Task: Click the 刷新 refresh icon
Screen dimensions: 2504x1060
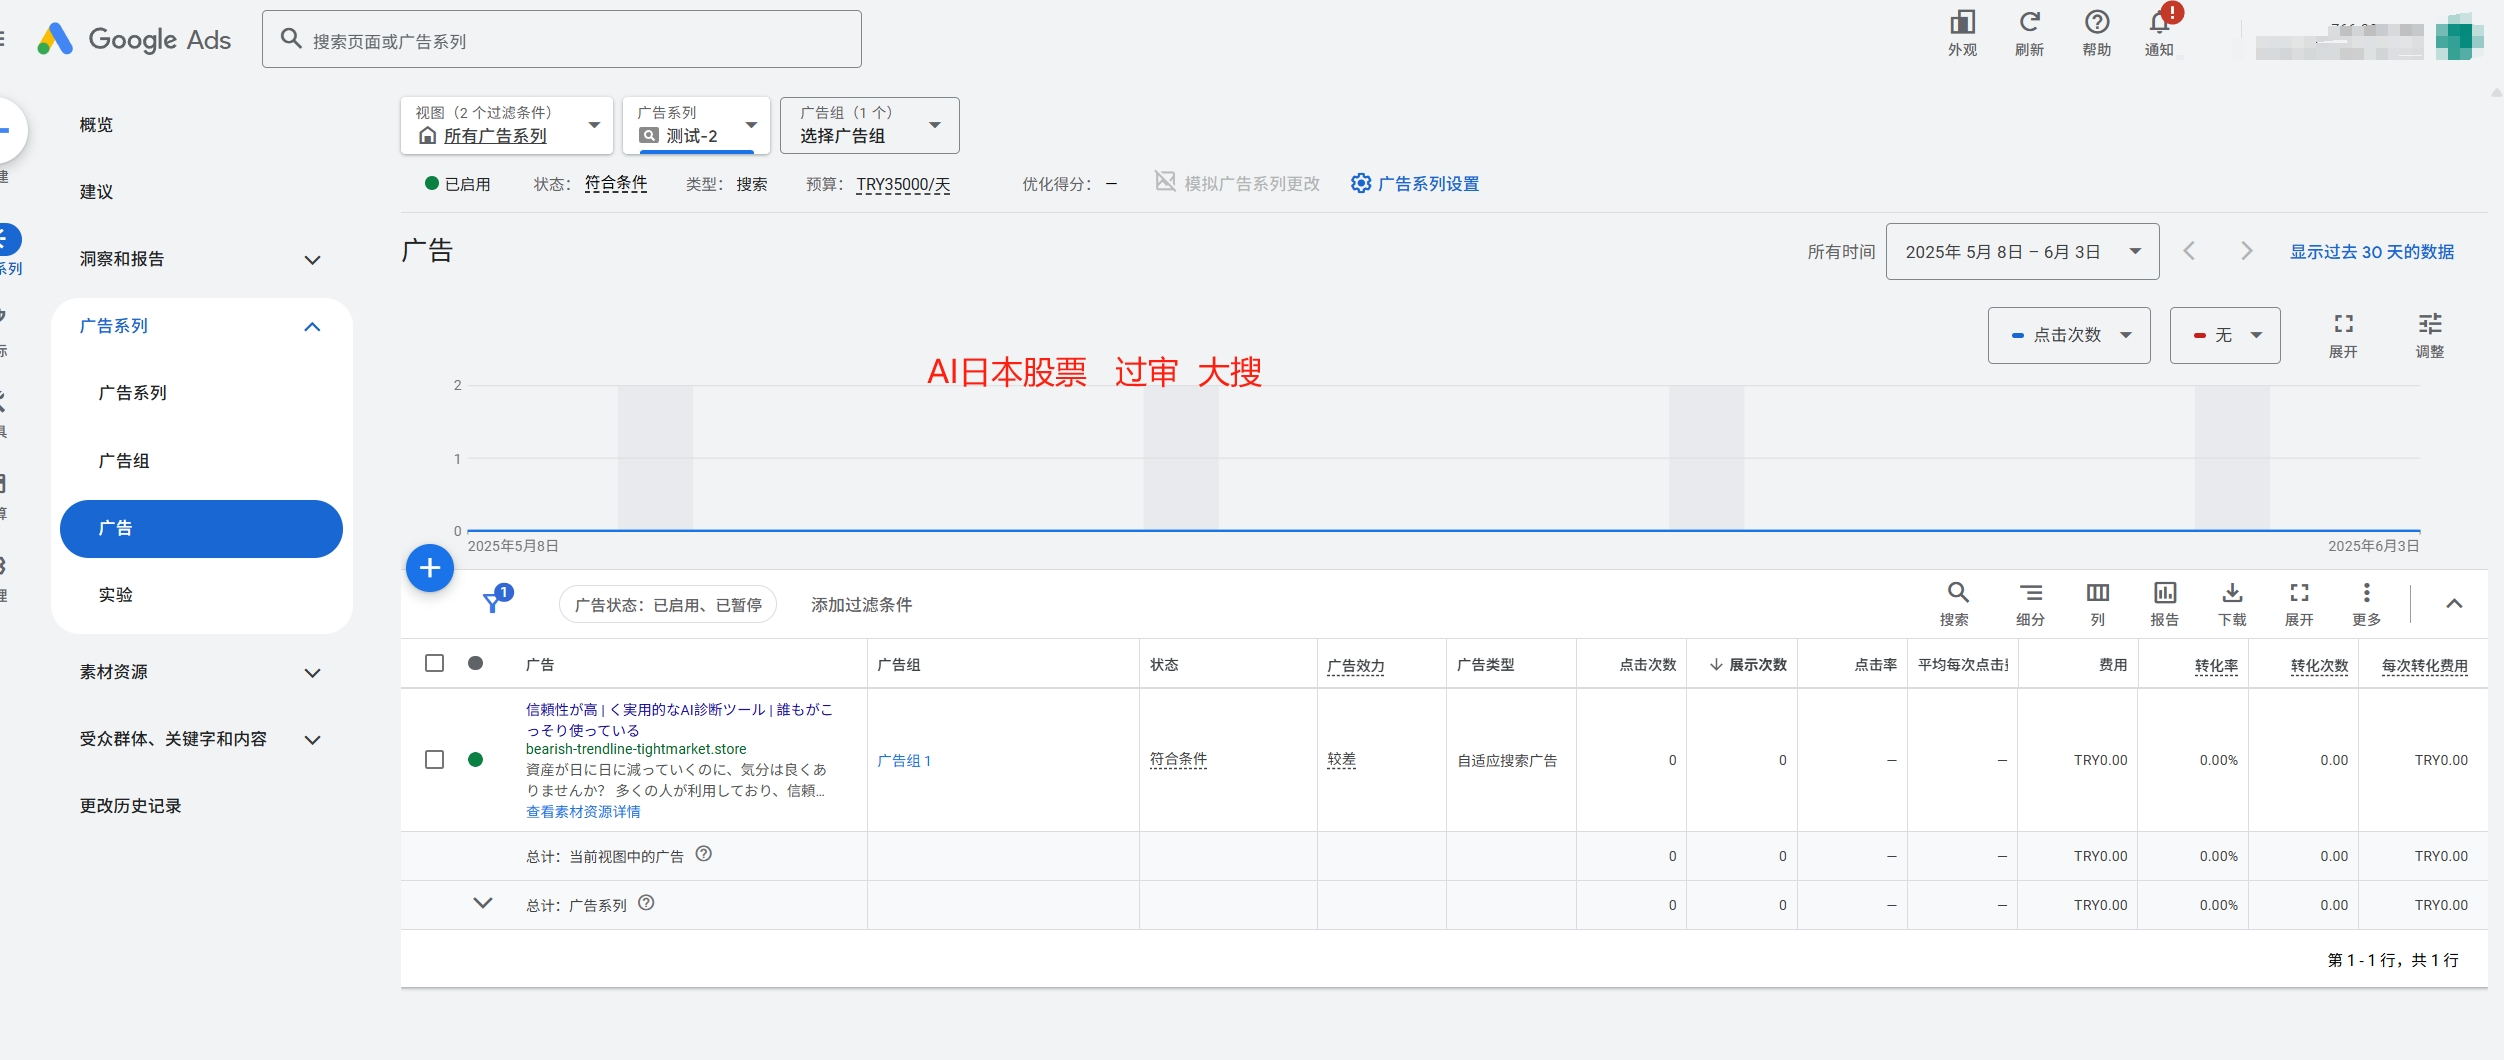Action: (x=2029, y=33)
